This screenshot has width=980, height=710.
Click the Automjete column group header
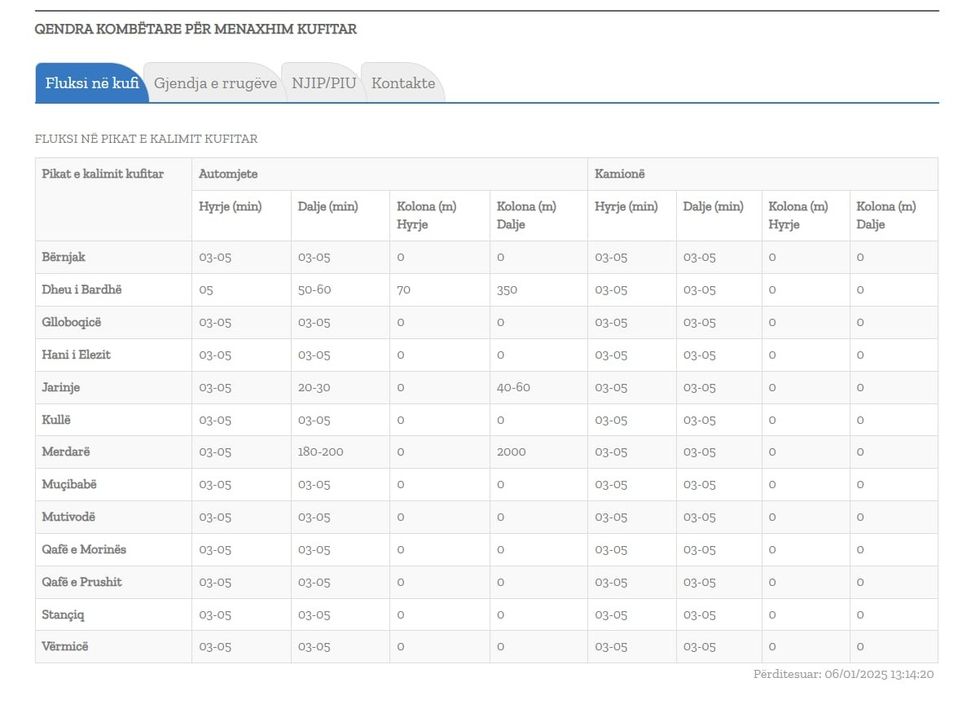click(x=228, y=174)
